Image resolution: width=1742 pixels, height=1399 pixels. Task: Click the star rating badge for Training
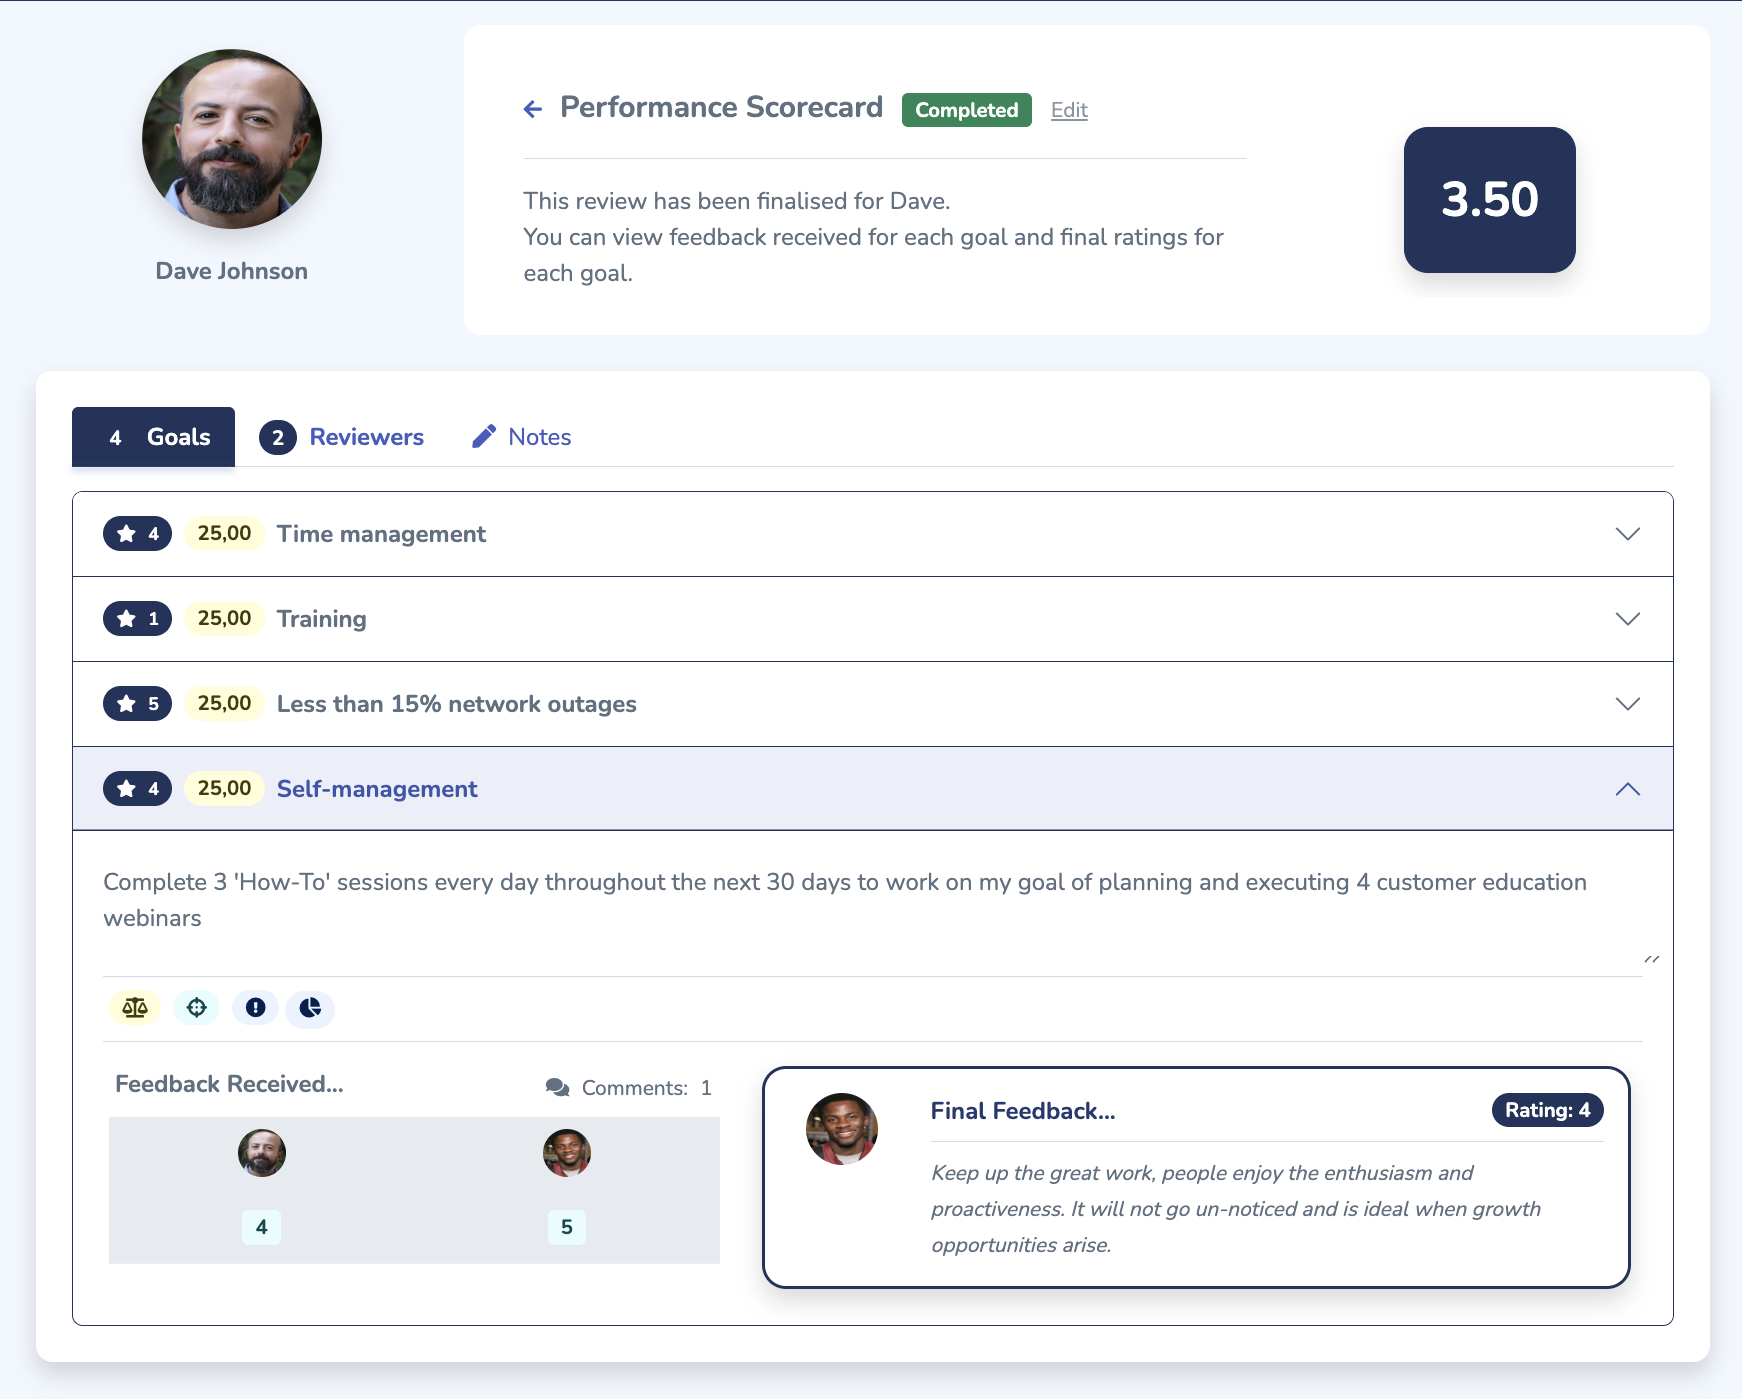pyautogui.click(x=137, y=619)
